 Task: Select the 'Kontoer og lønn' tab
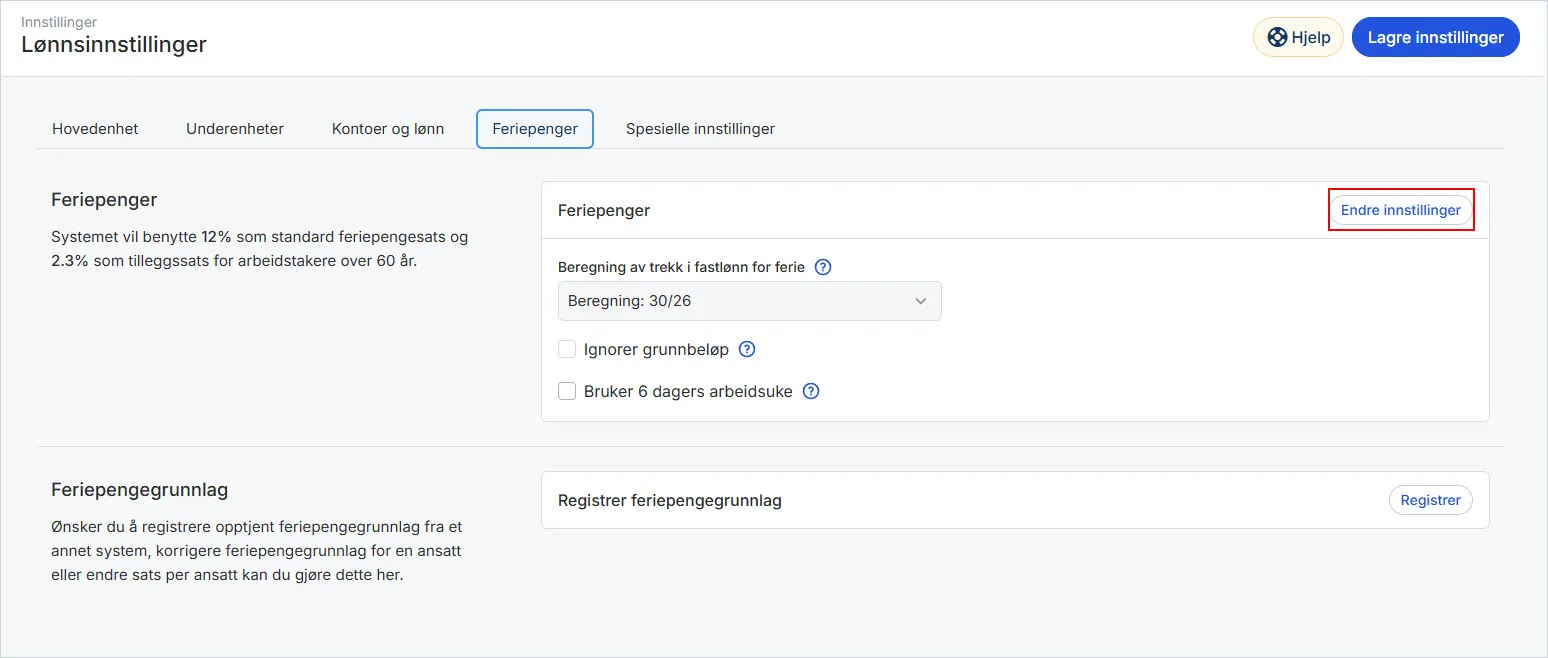click(388, 128)
